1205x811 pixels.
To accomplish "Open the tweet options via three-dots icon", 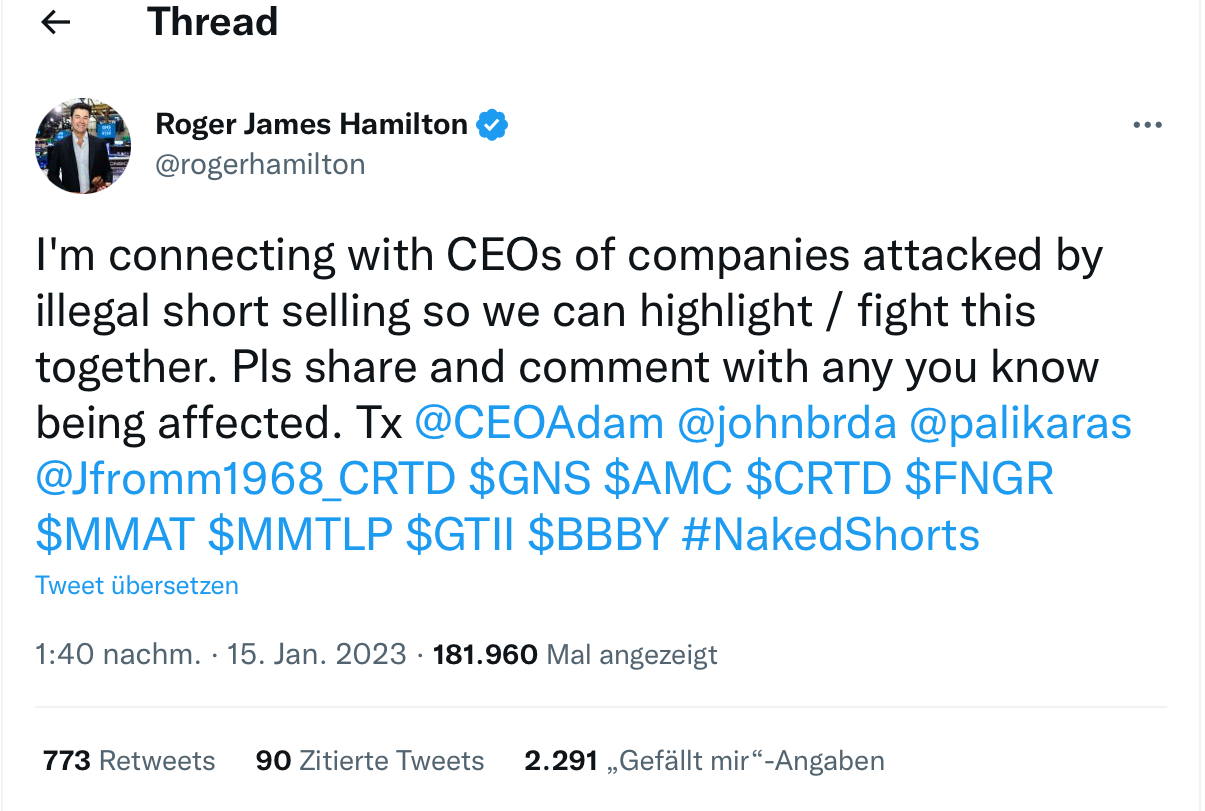I will click(x=1147, y=124).
